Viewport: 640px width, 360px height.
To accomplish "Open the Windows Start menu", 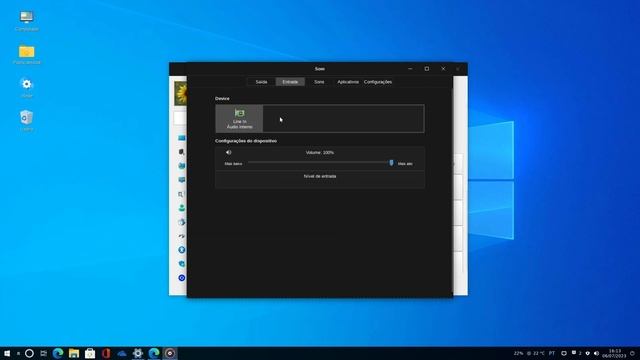I will pos(7,353).
